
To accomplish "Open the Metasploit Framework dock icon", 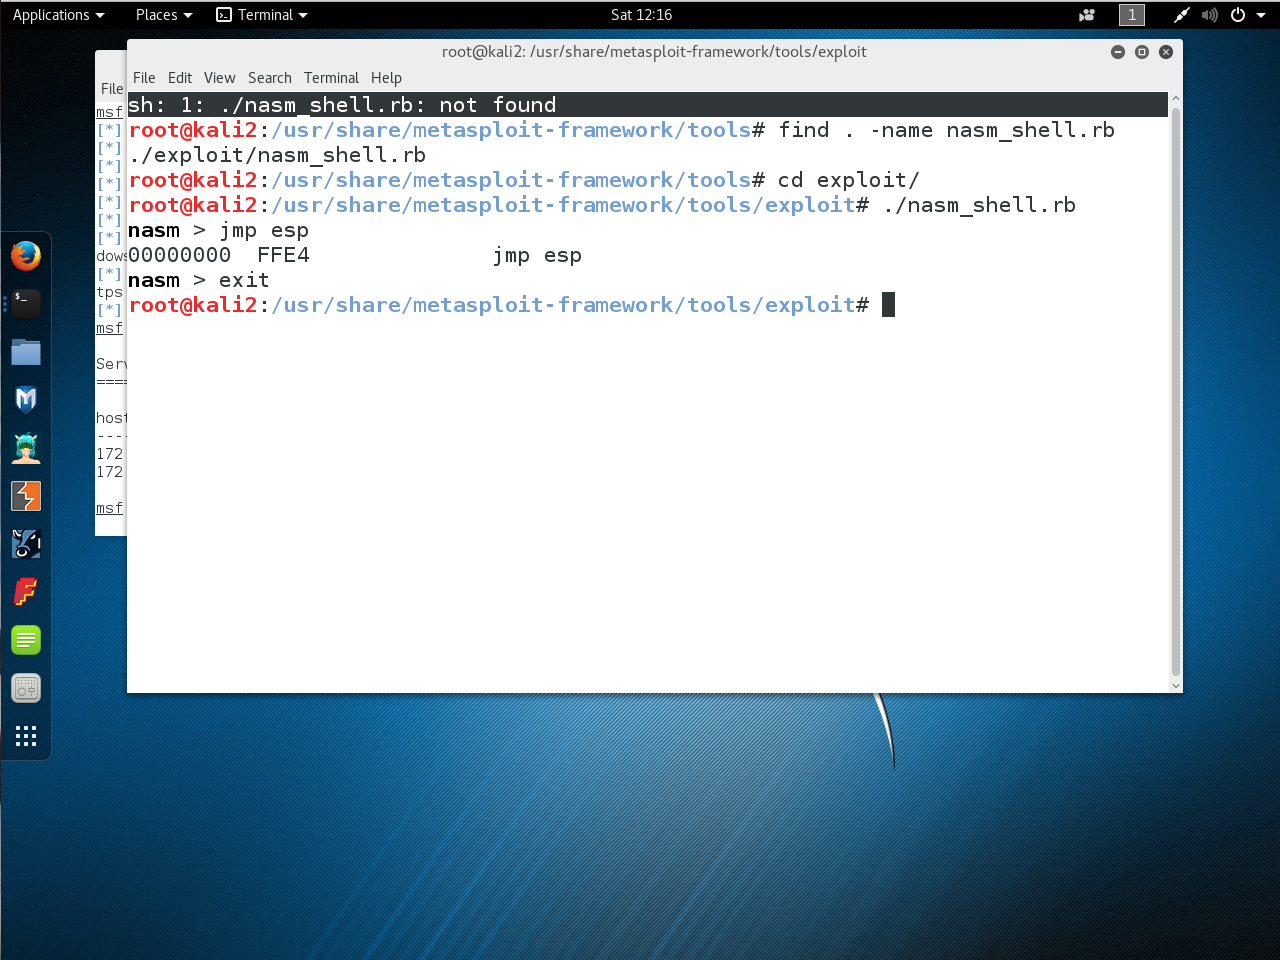I will click(26, 400).
